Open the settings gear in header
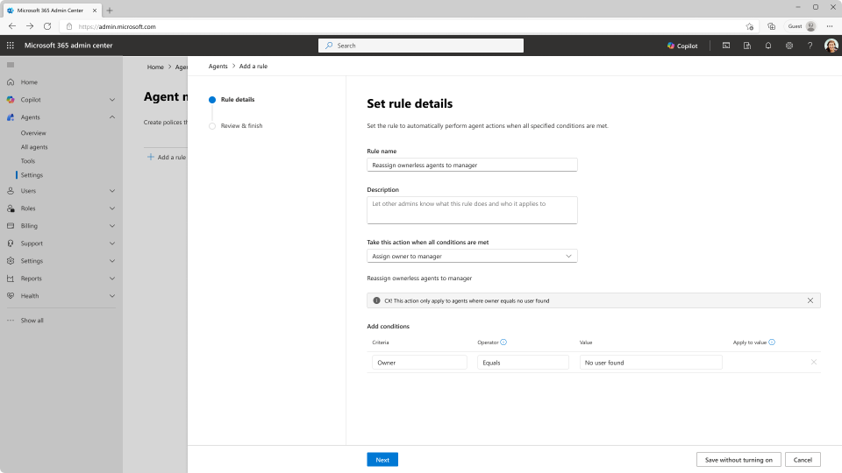The width and height of the screenshot is (842, 473). pos(789,45)
